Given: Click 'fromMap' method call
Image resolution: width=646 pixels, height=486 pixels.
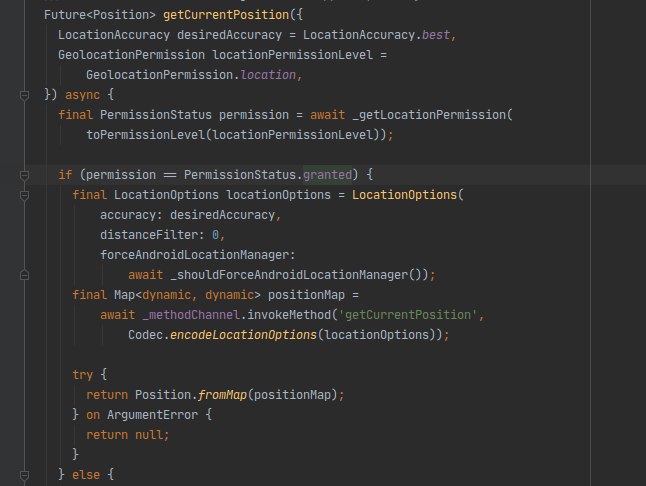Looking at the screenshot, I should click(x=222, y=395).
